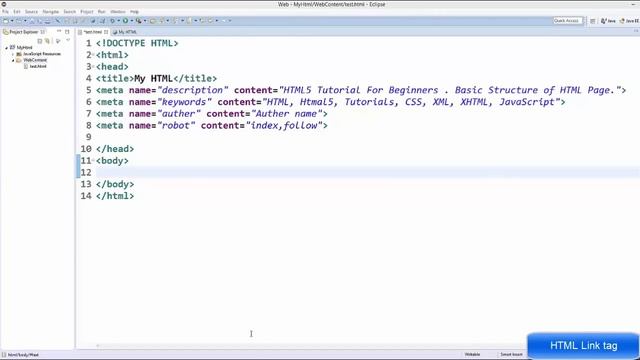The image size is (640, 360).
Task: Click the meta description line
Action: [361, 90]
